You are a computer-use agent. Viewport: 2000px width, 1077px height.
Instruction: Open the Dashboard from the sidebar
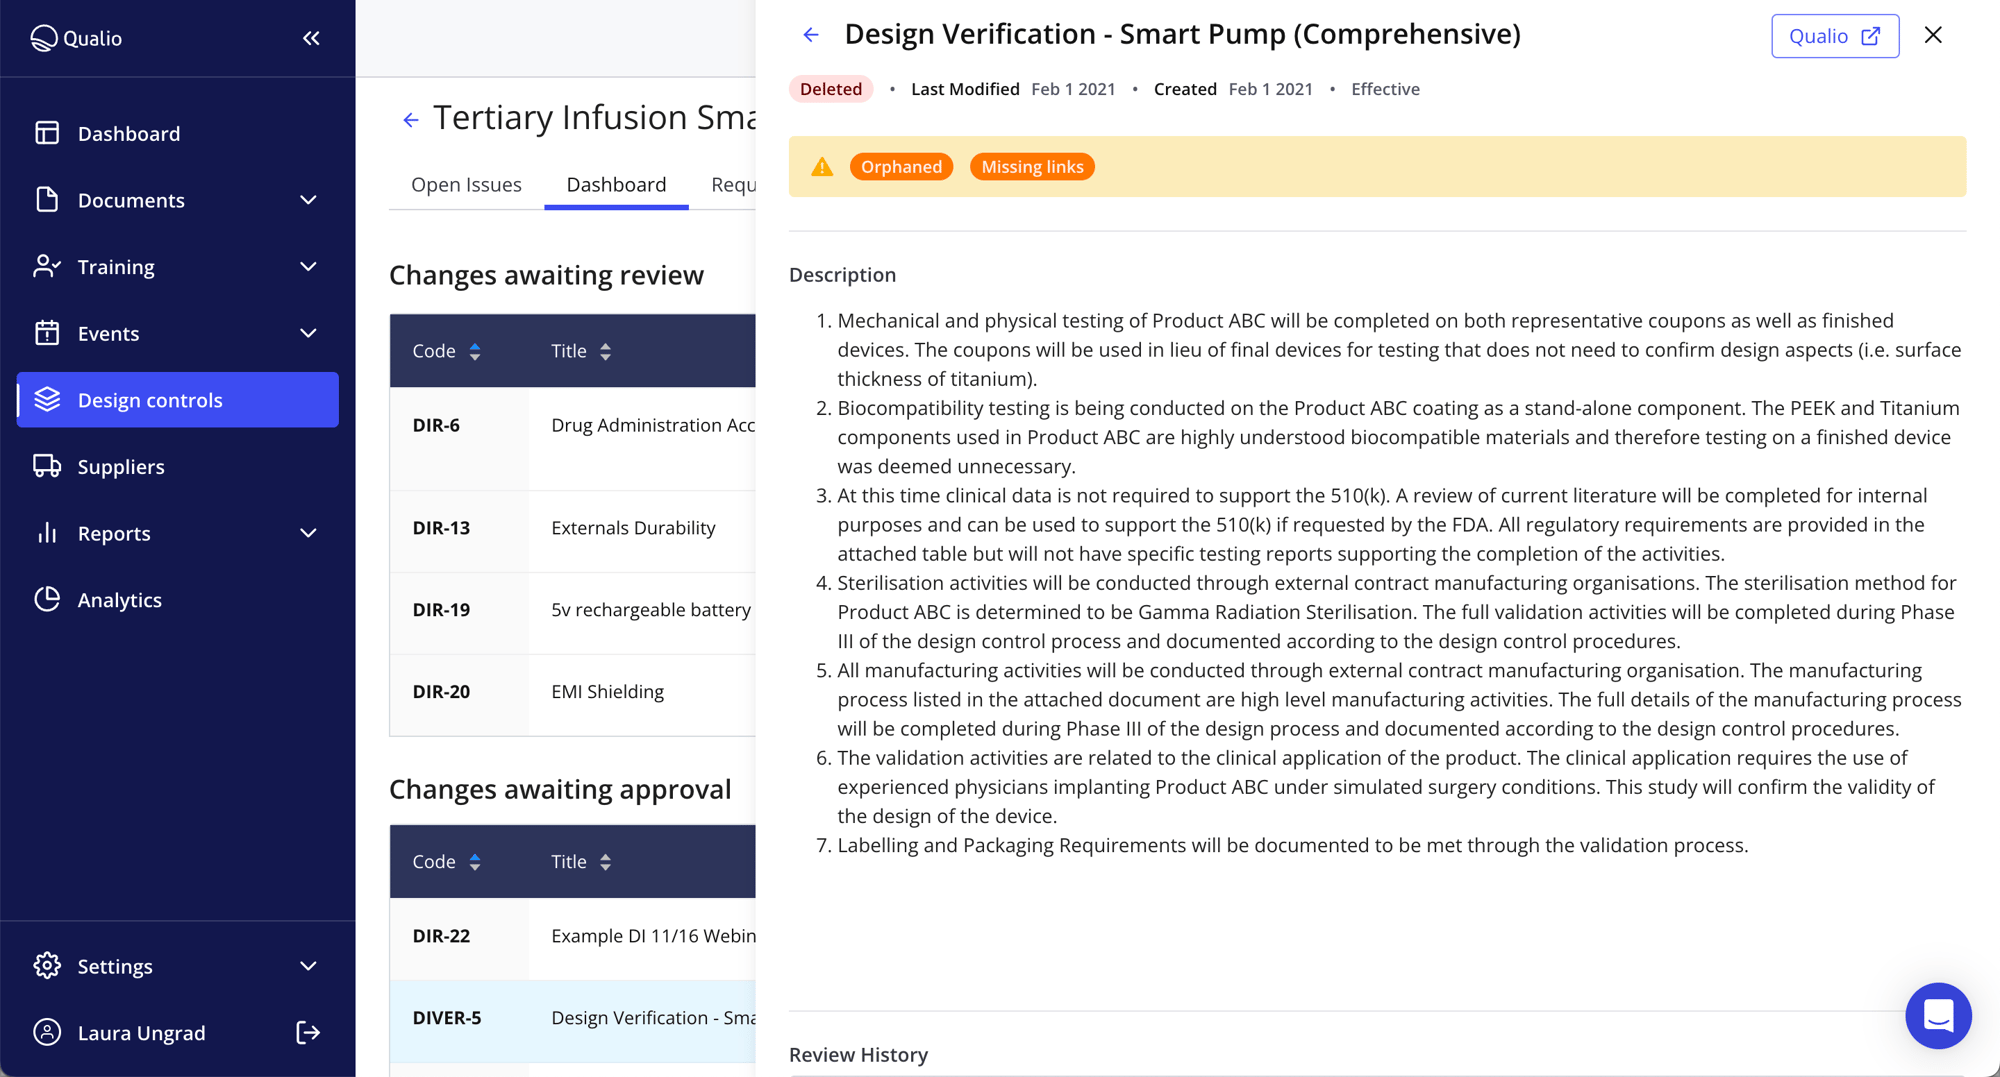point(47,133)
